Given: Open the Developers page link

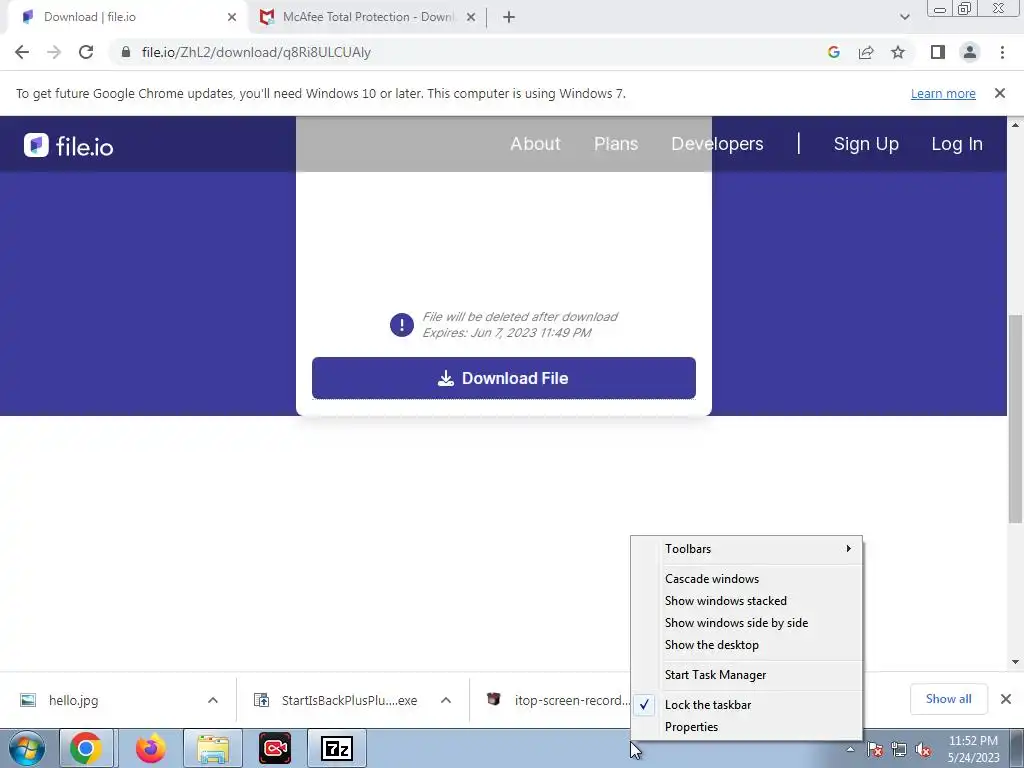Looking at the screenshot, I should [717, 144].
